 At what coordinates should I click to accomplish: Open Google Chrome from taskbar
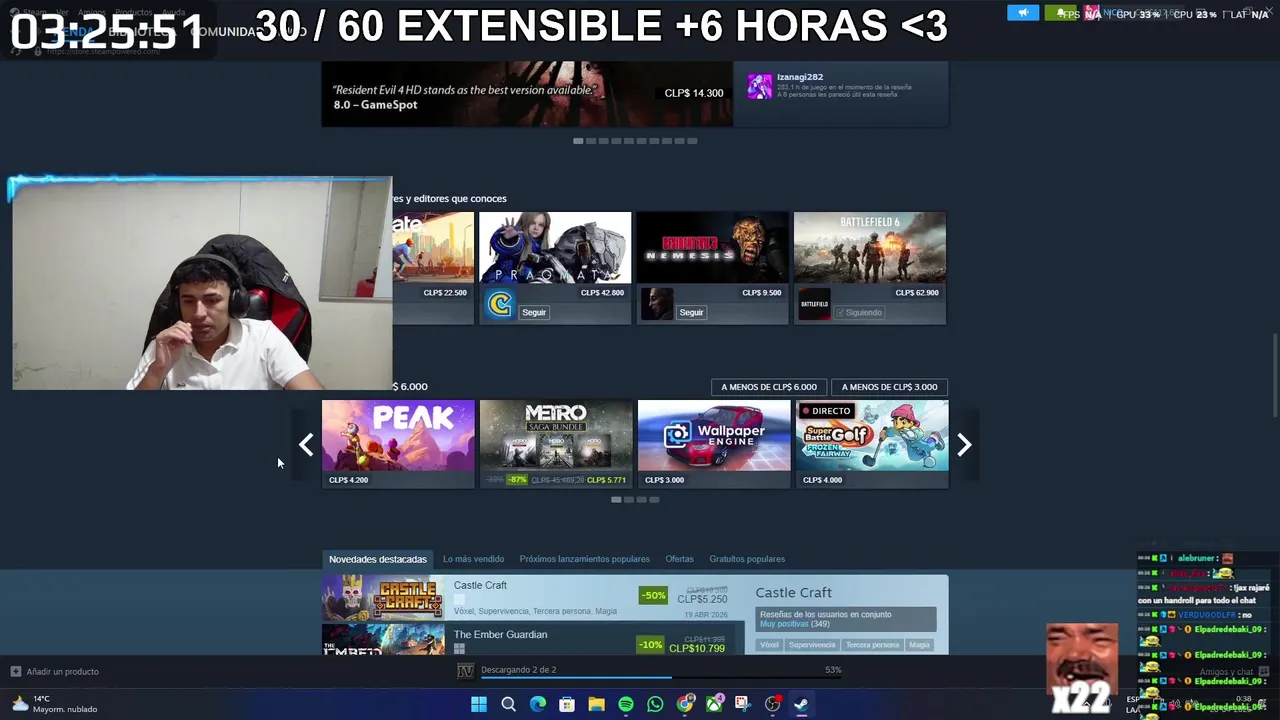(x=685, y=704)
